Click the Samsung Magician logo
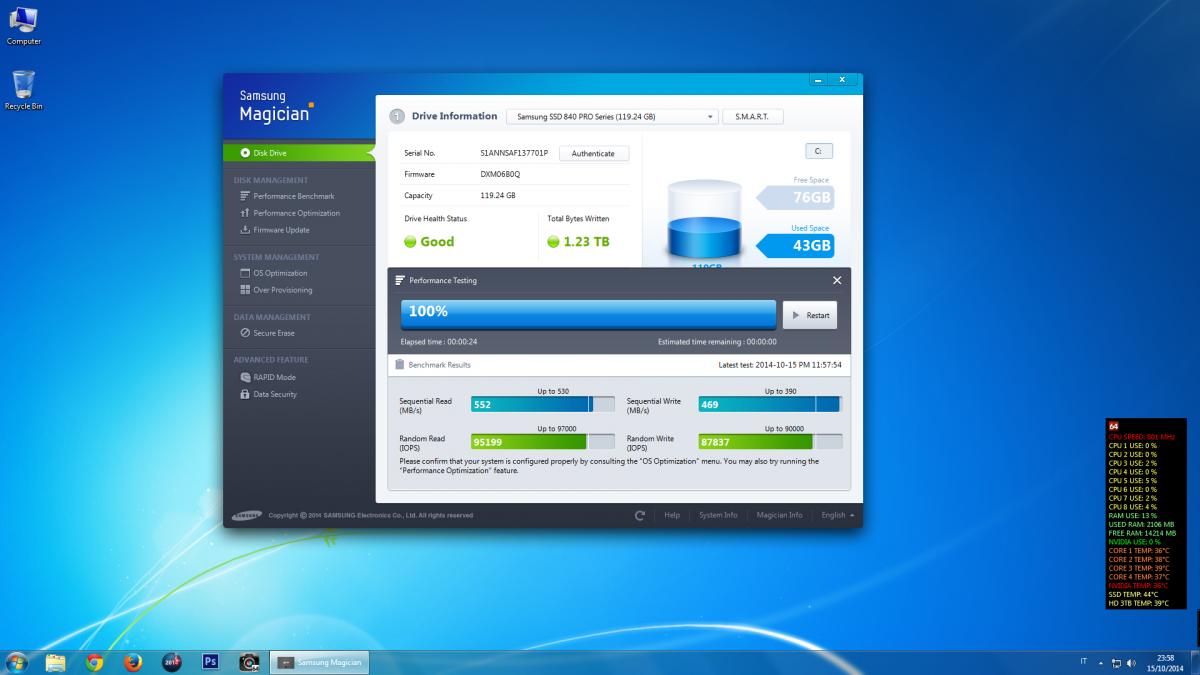 pos(276,106)
